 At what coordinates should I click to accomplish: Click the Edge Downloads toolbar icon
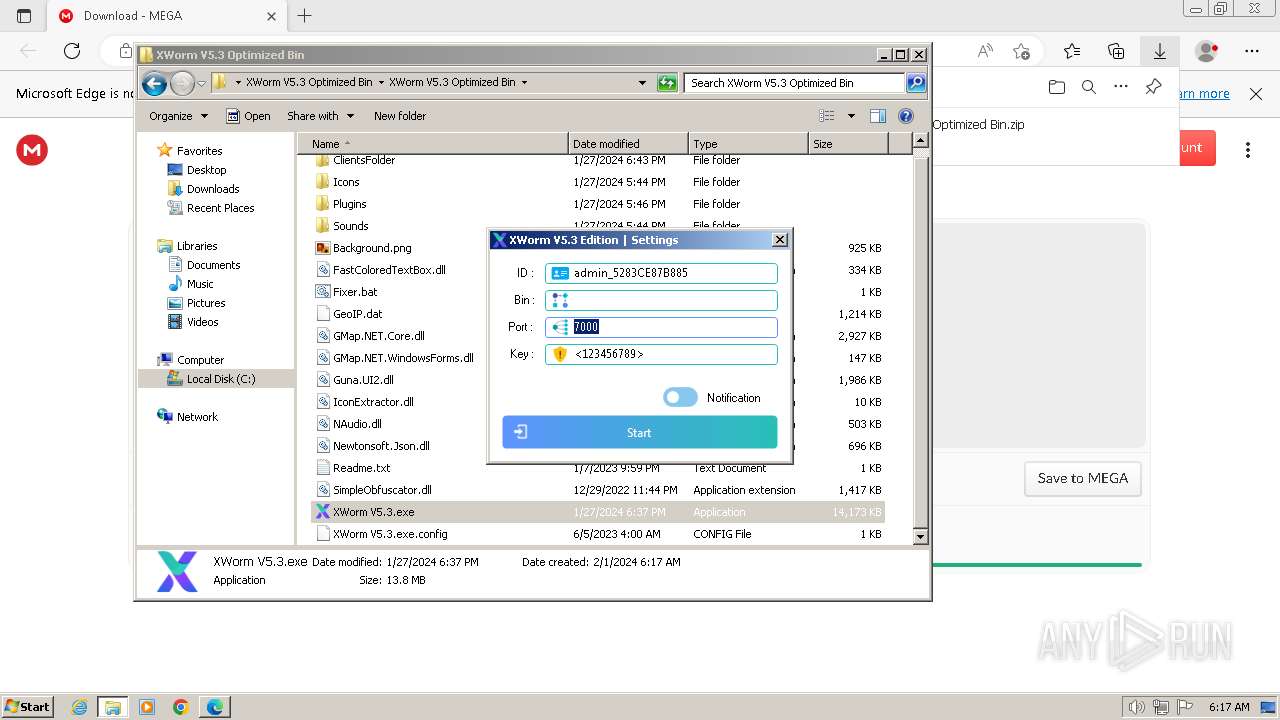tap(1160, 51)
